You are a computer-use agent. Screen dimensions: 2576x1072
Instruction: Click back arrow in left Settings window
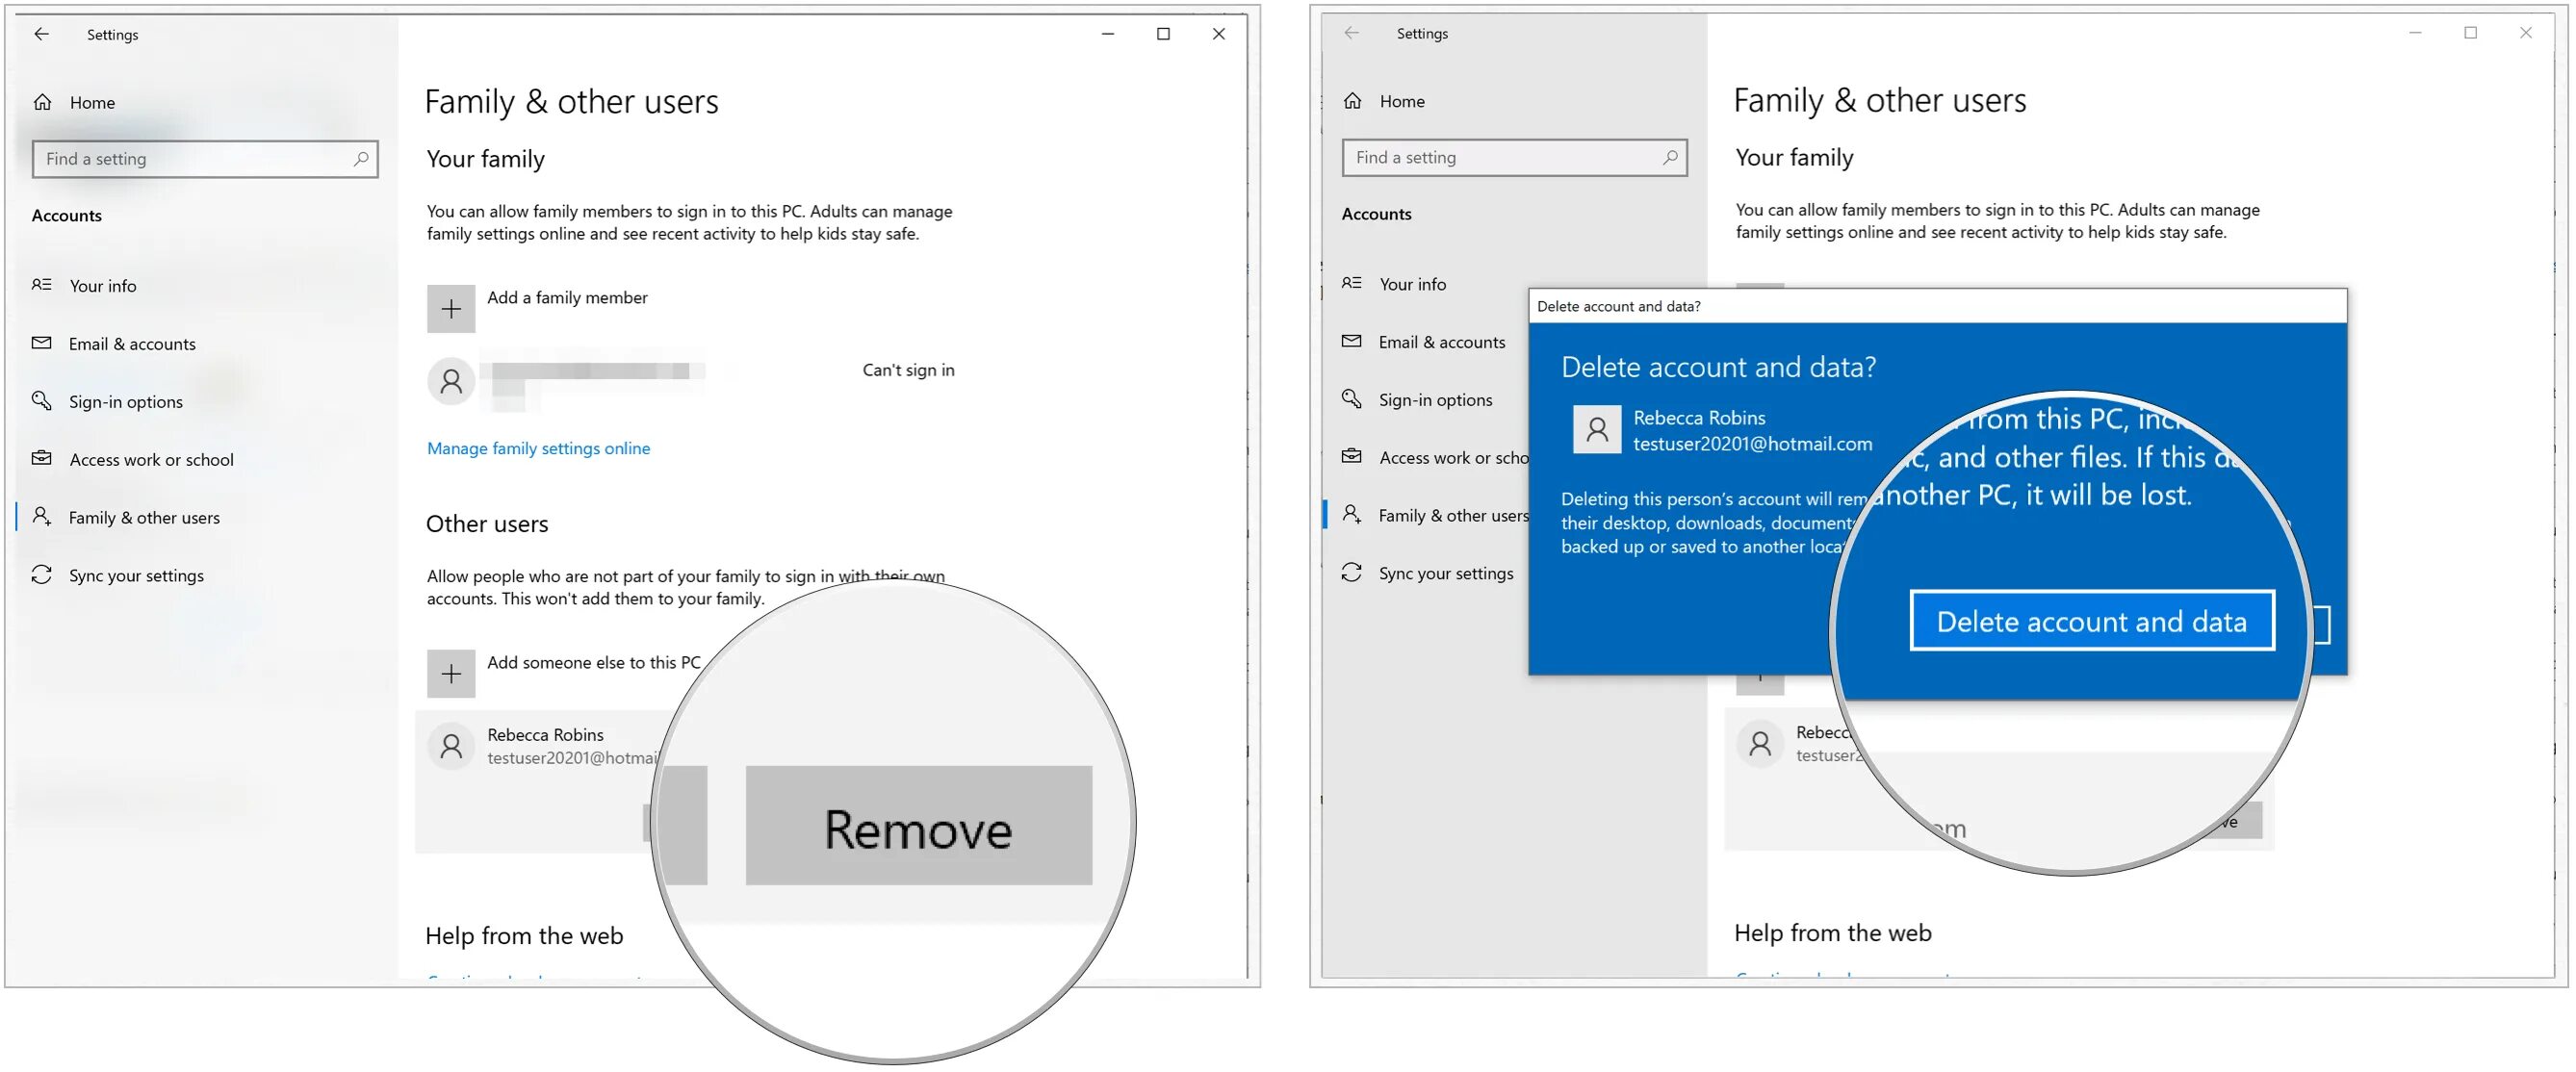41,34
